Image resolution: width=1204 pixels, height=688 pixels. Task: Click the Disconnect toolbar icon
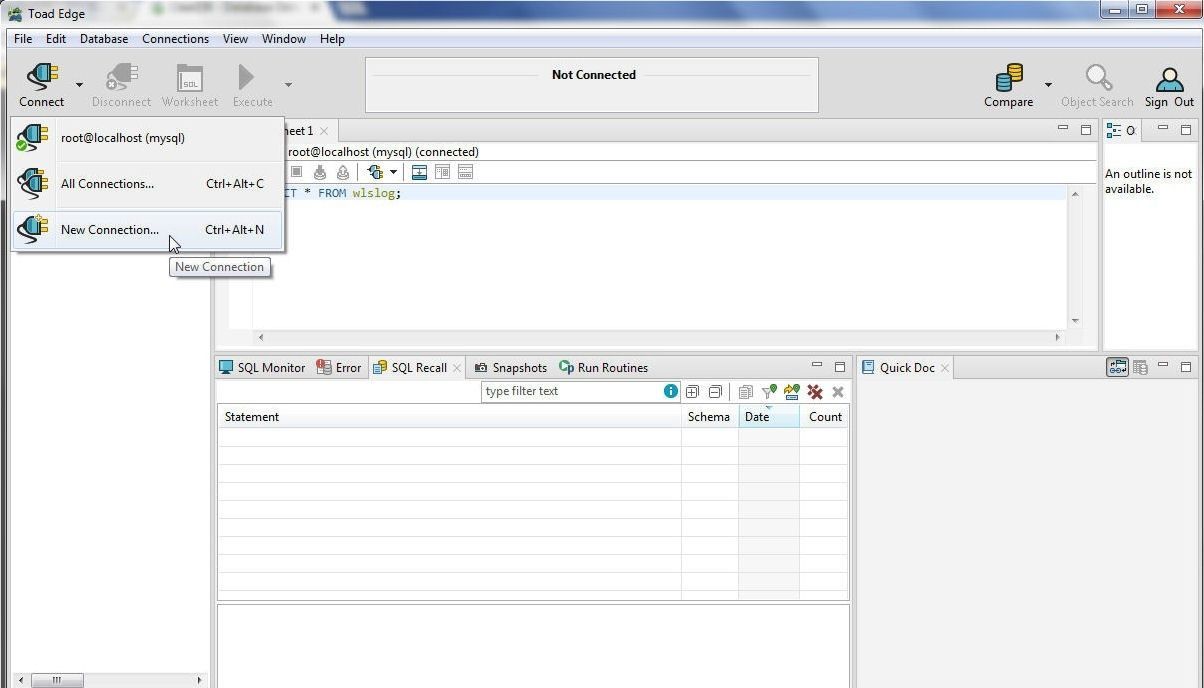click(121, 78)
